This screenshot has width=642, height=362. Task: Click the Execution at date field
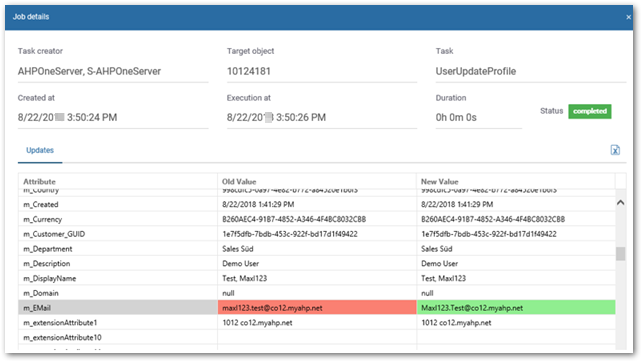322,118
